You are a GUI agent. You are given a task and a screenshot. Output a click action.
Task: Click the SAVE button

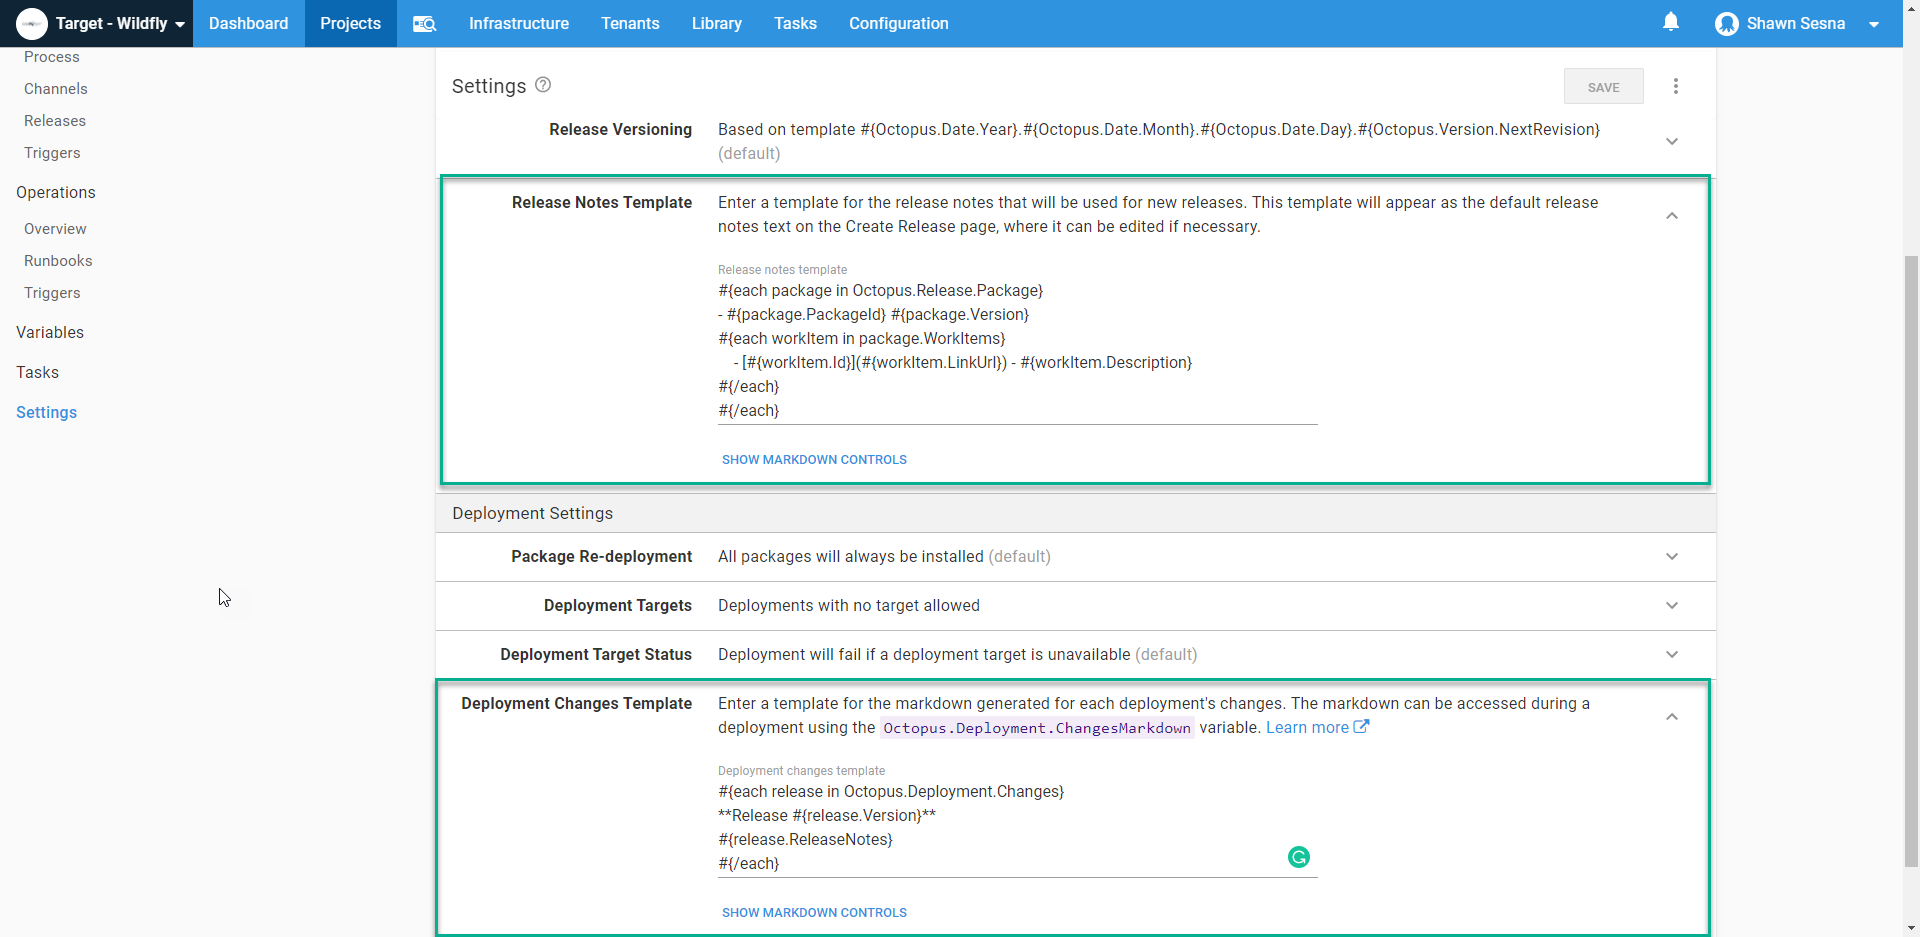click(1603, 86)
